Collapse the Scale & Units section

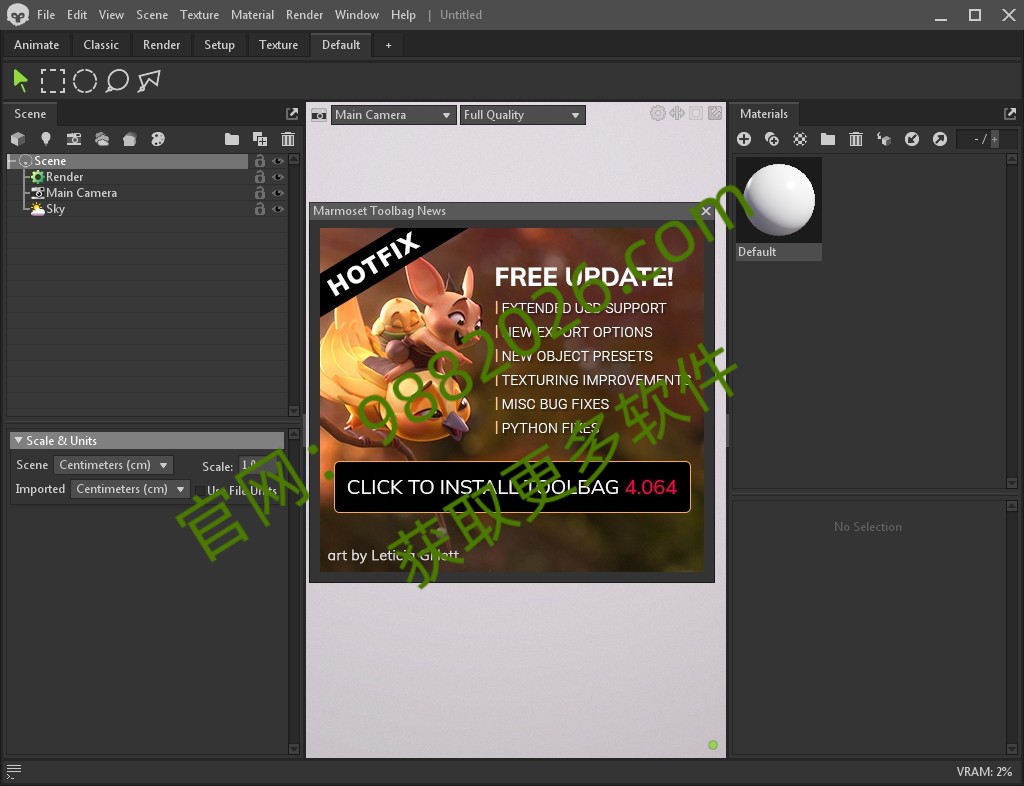(18, 441)
